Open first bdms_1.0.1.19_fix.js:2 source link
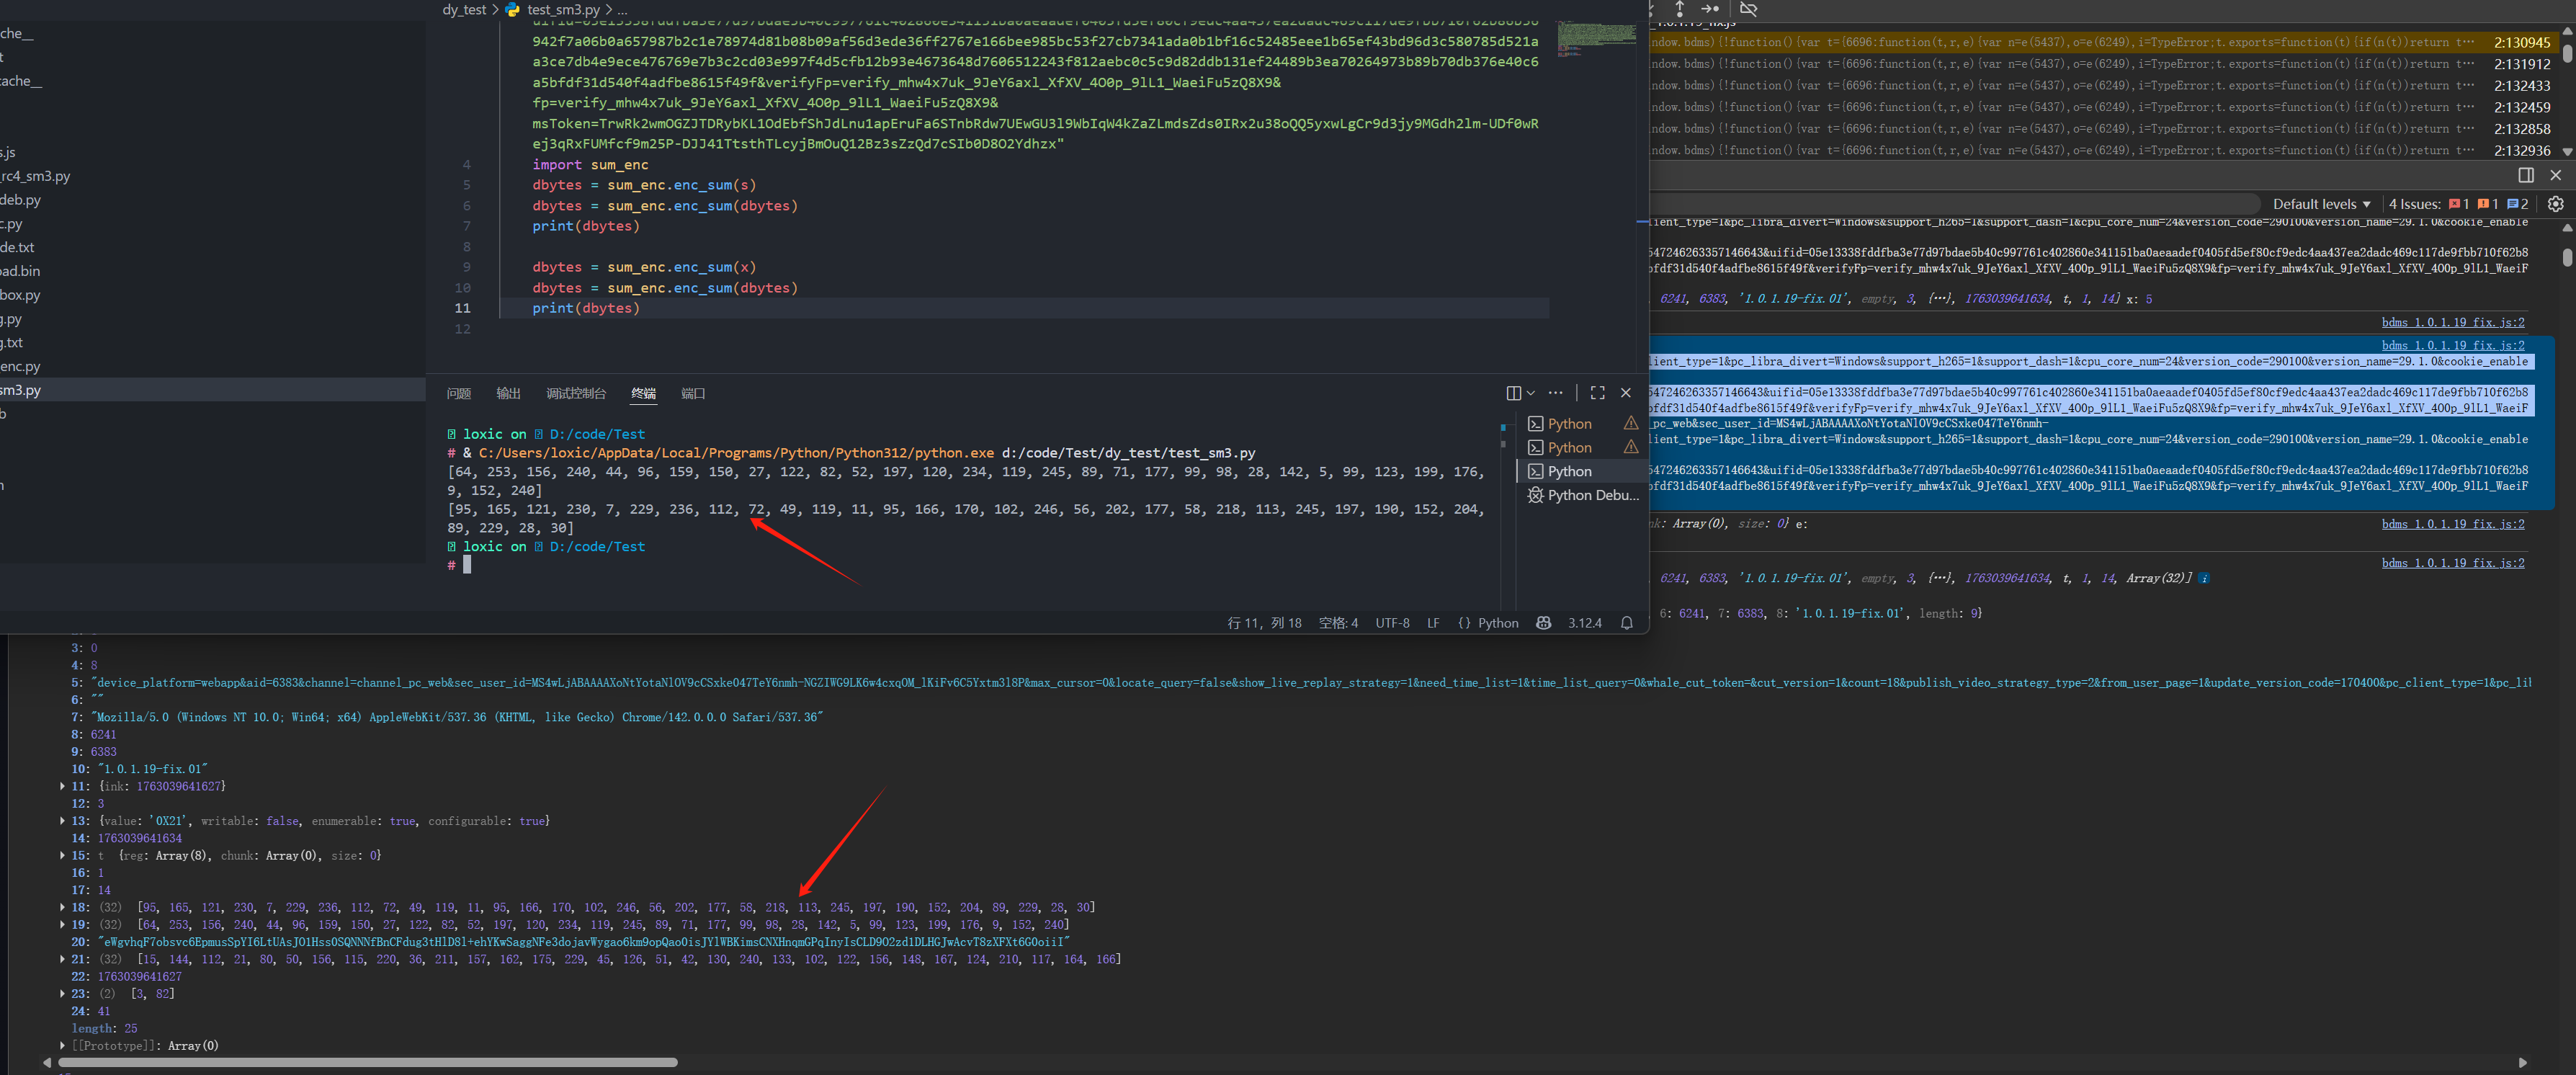The height and width of the screenshot is (1075, 2576). [2452, 322]
